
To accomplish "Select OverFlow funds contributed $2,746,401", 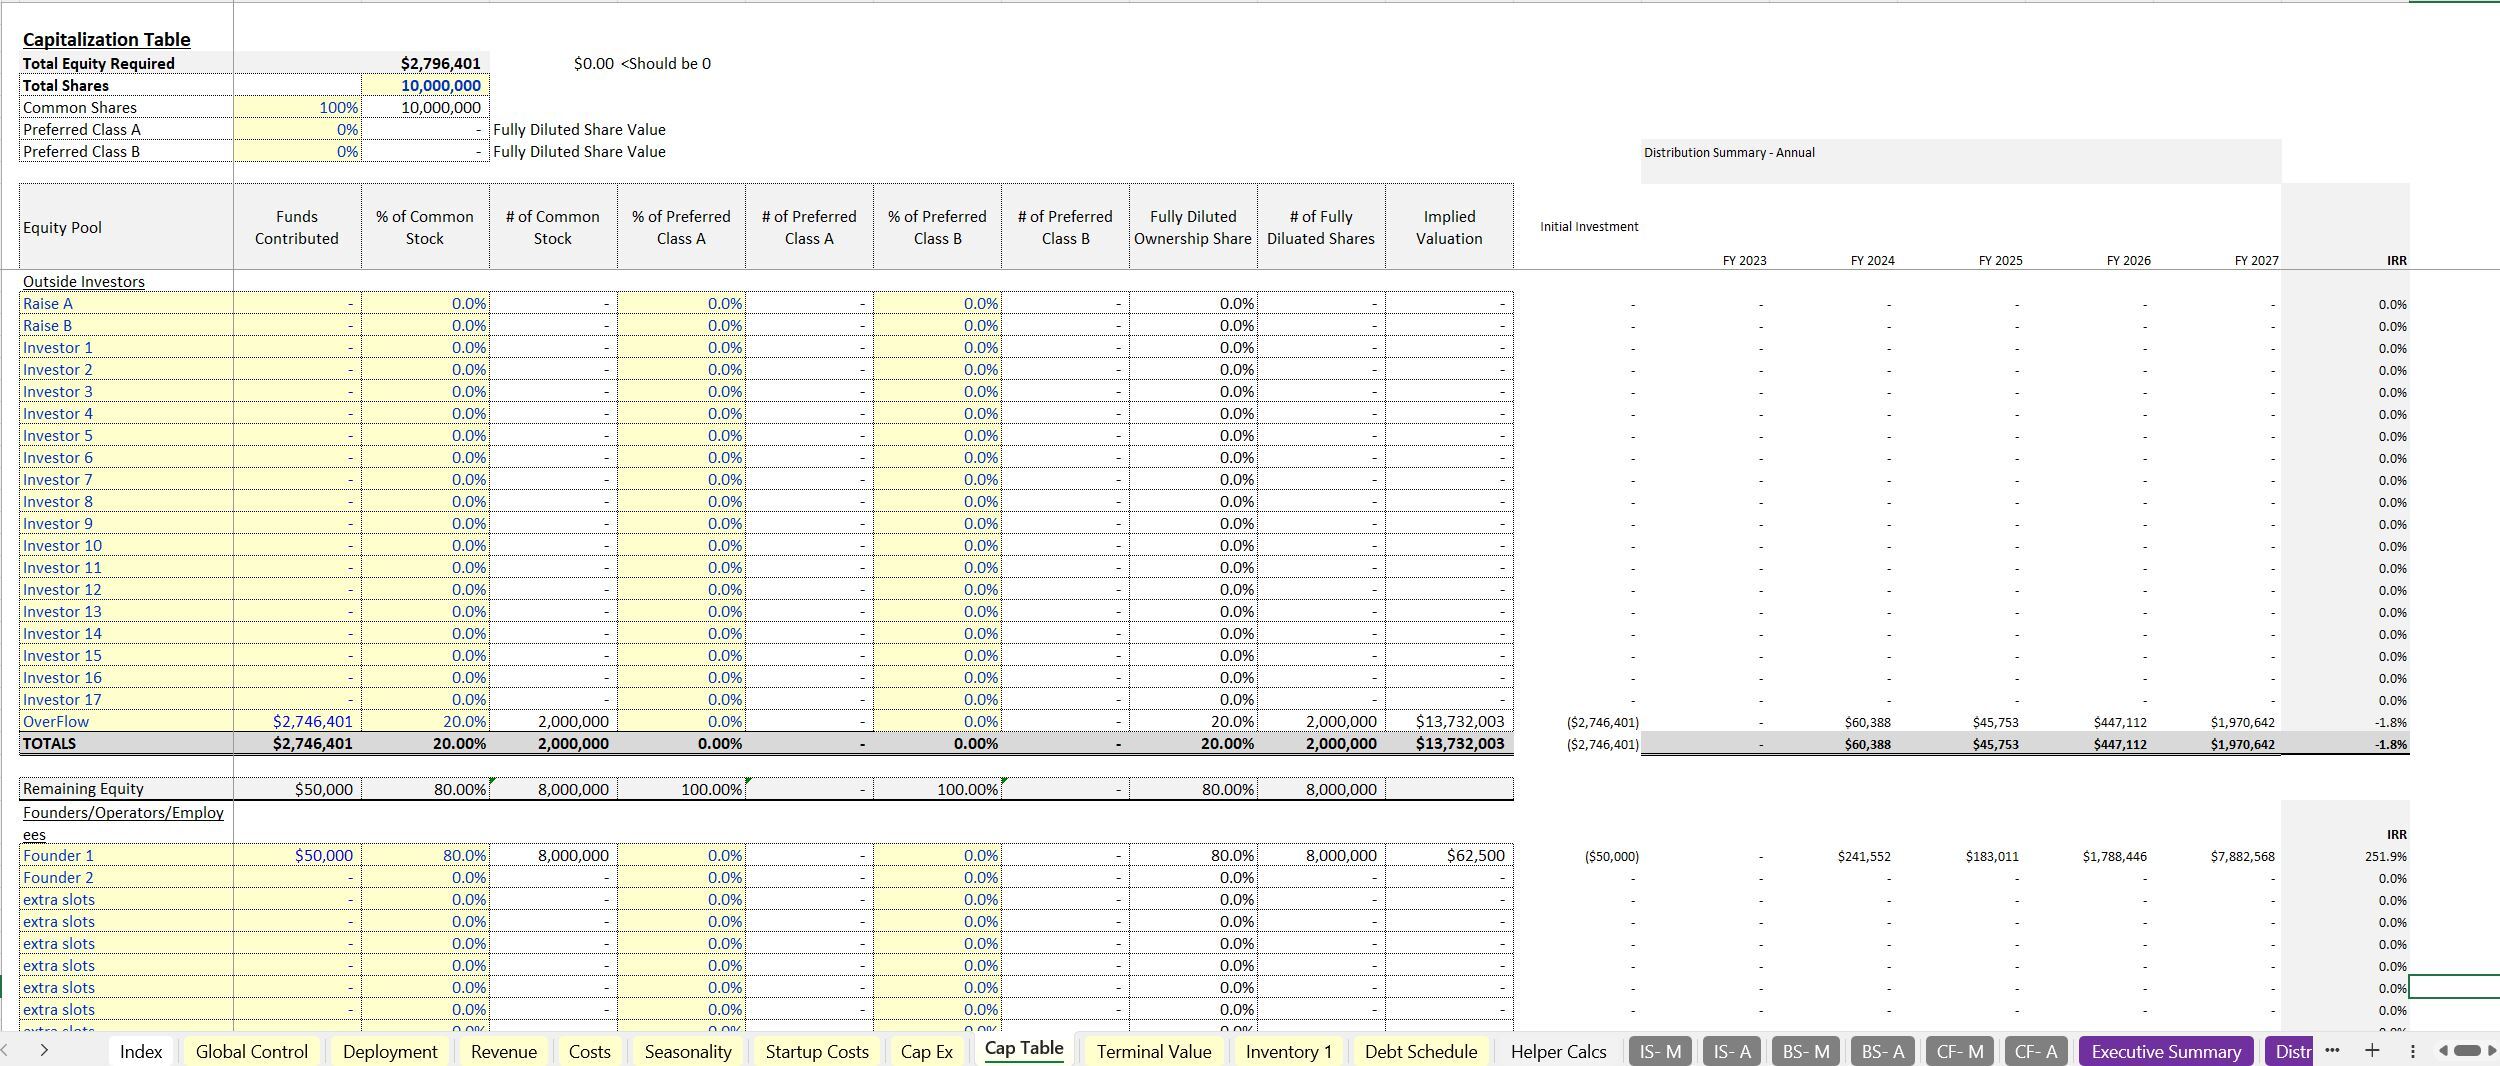I will (298, 721).
